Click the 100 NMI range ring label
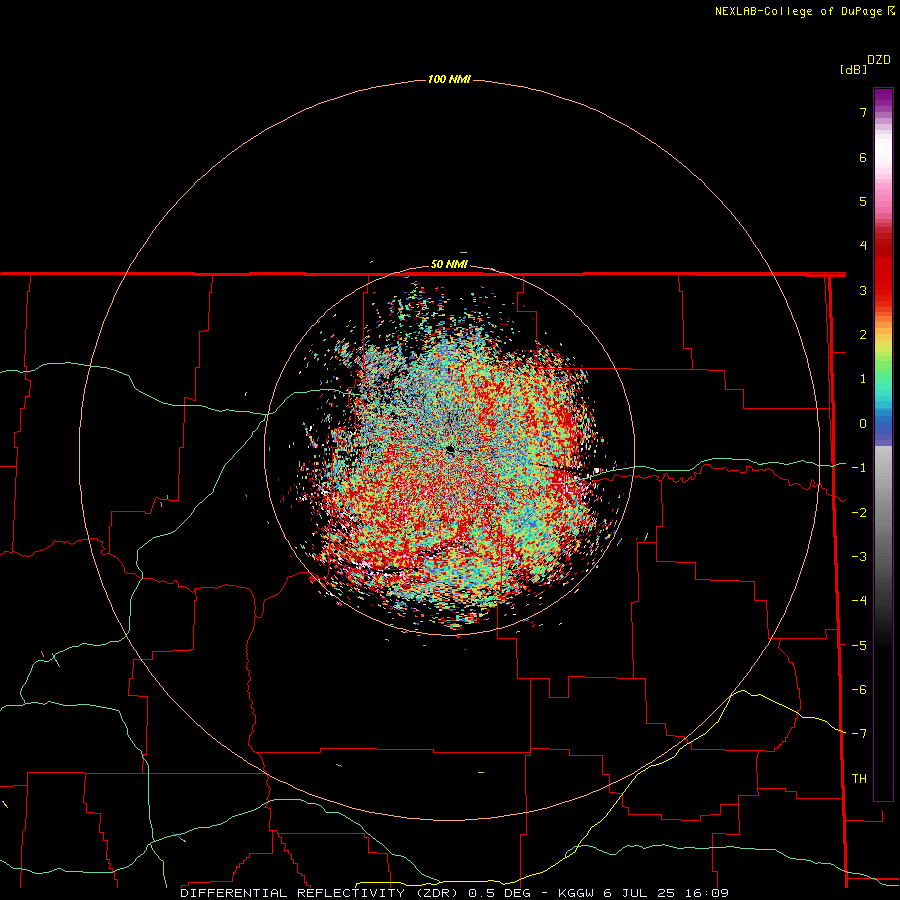This screenshot has height=900, width=900. (449, 79)
